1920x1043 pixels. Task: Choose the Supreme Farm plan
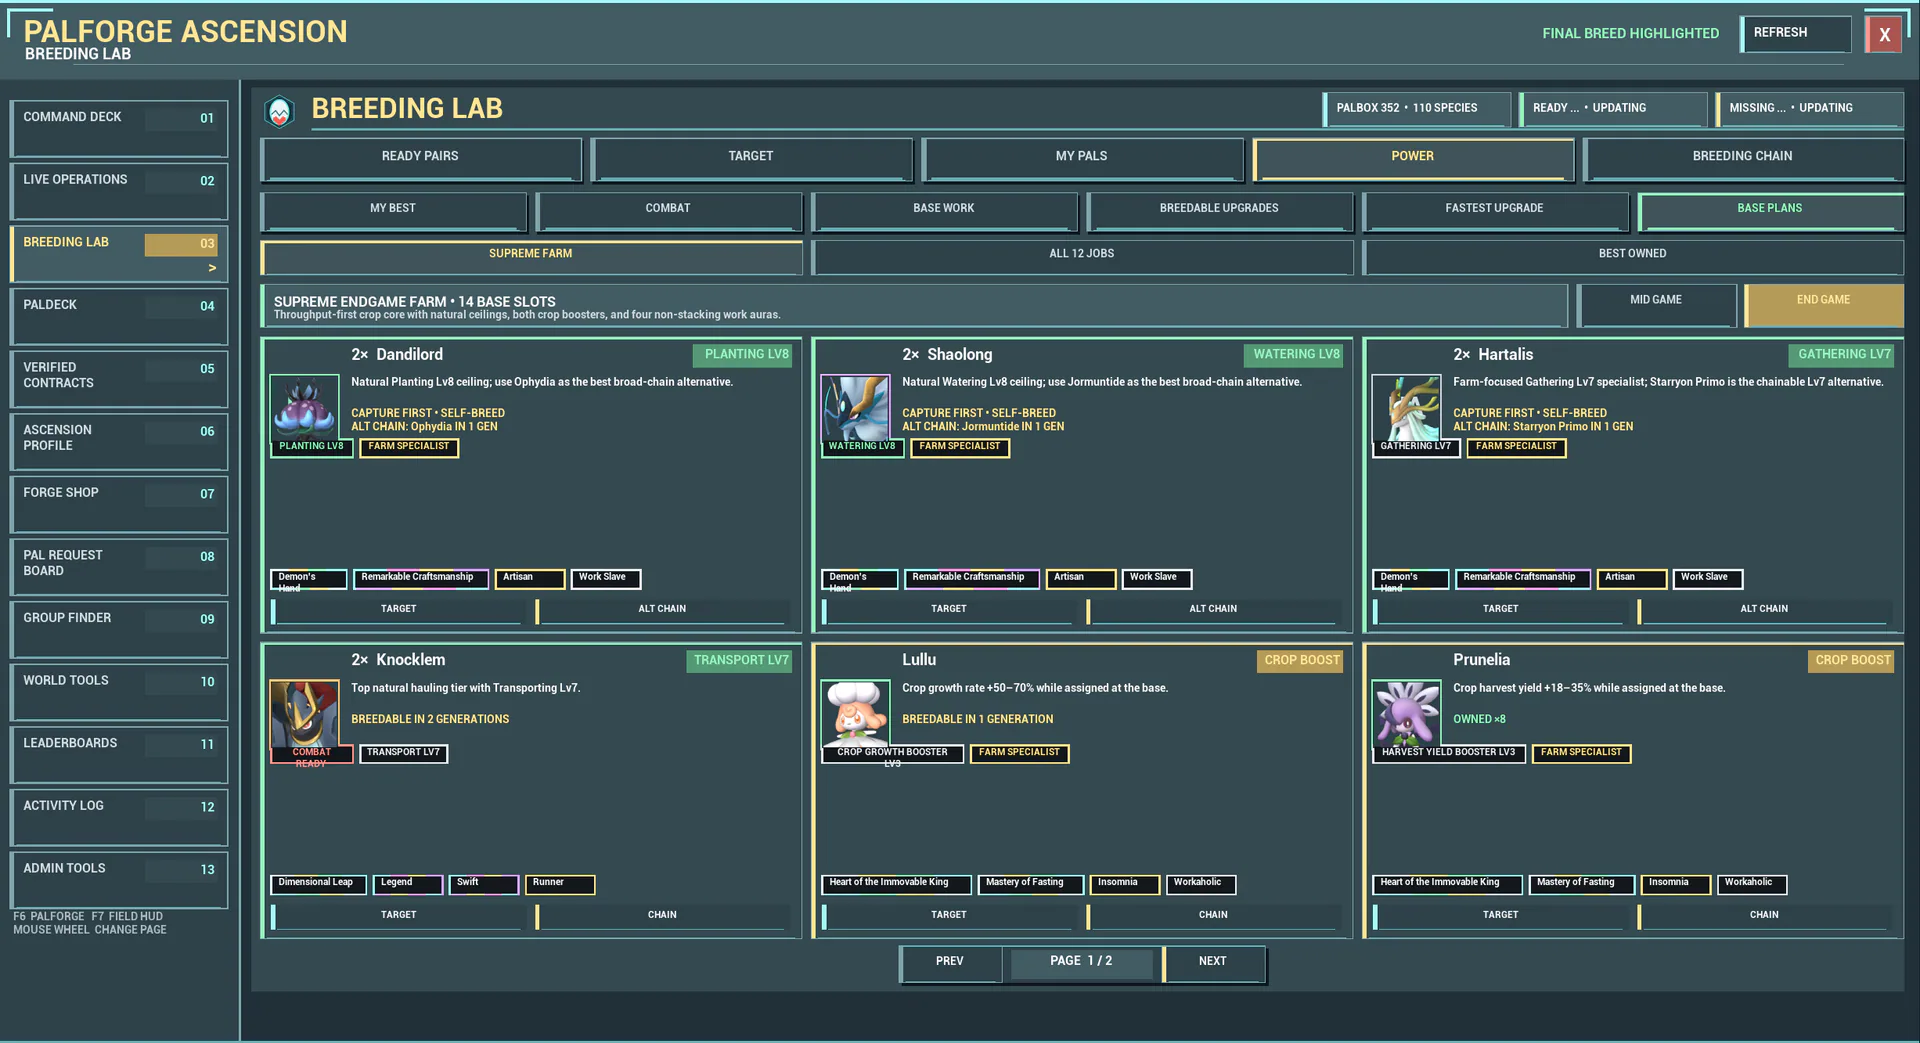[531, 257]
